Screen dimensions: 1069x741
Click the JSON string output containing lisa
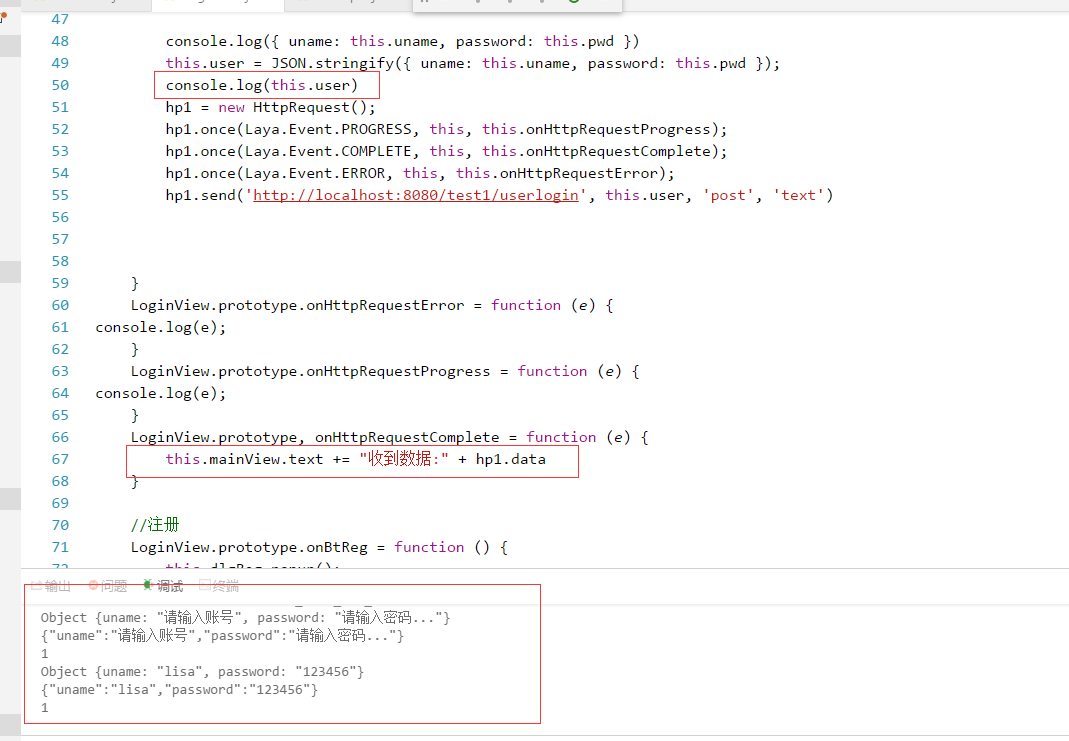(x=179, y=690)
